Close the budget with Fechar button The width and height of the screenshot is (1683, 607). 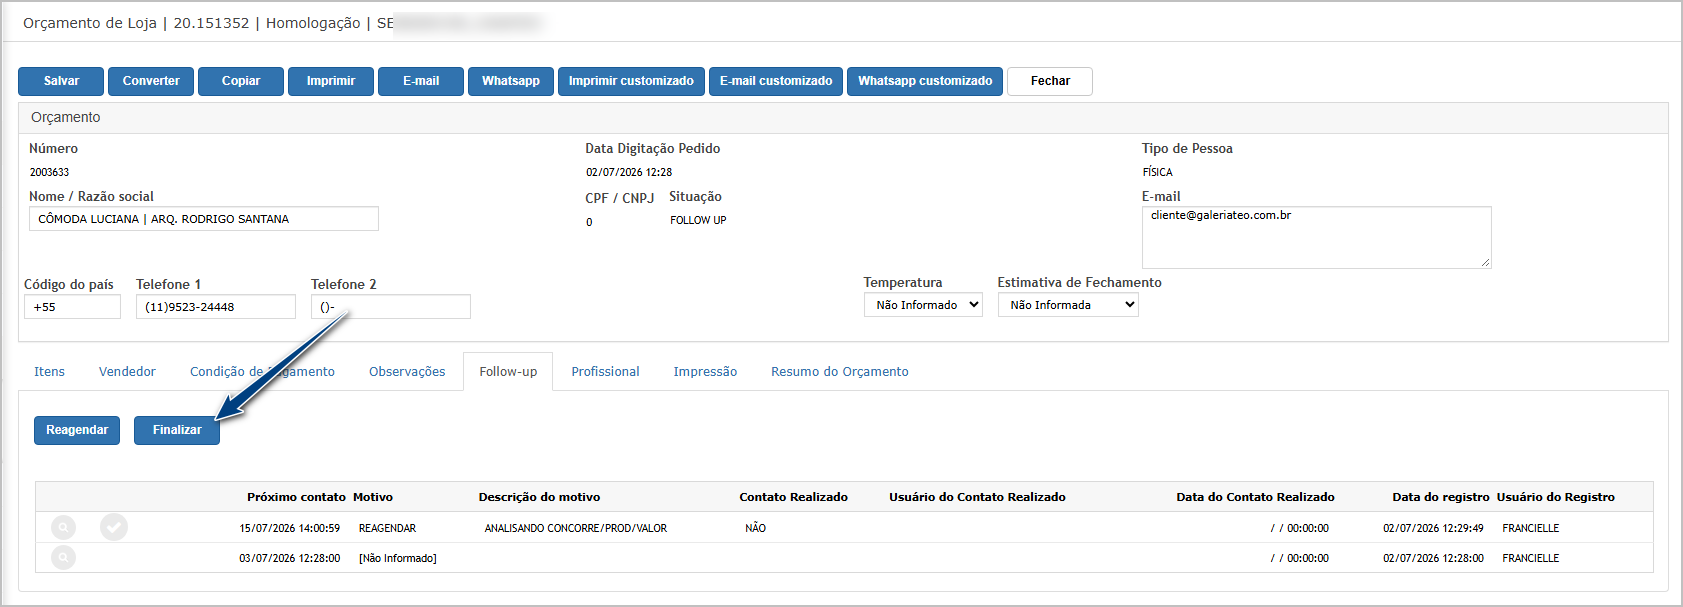[x=1050, y=81]
